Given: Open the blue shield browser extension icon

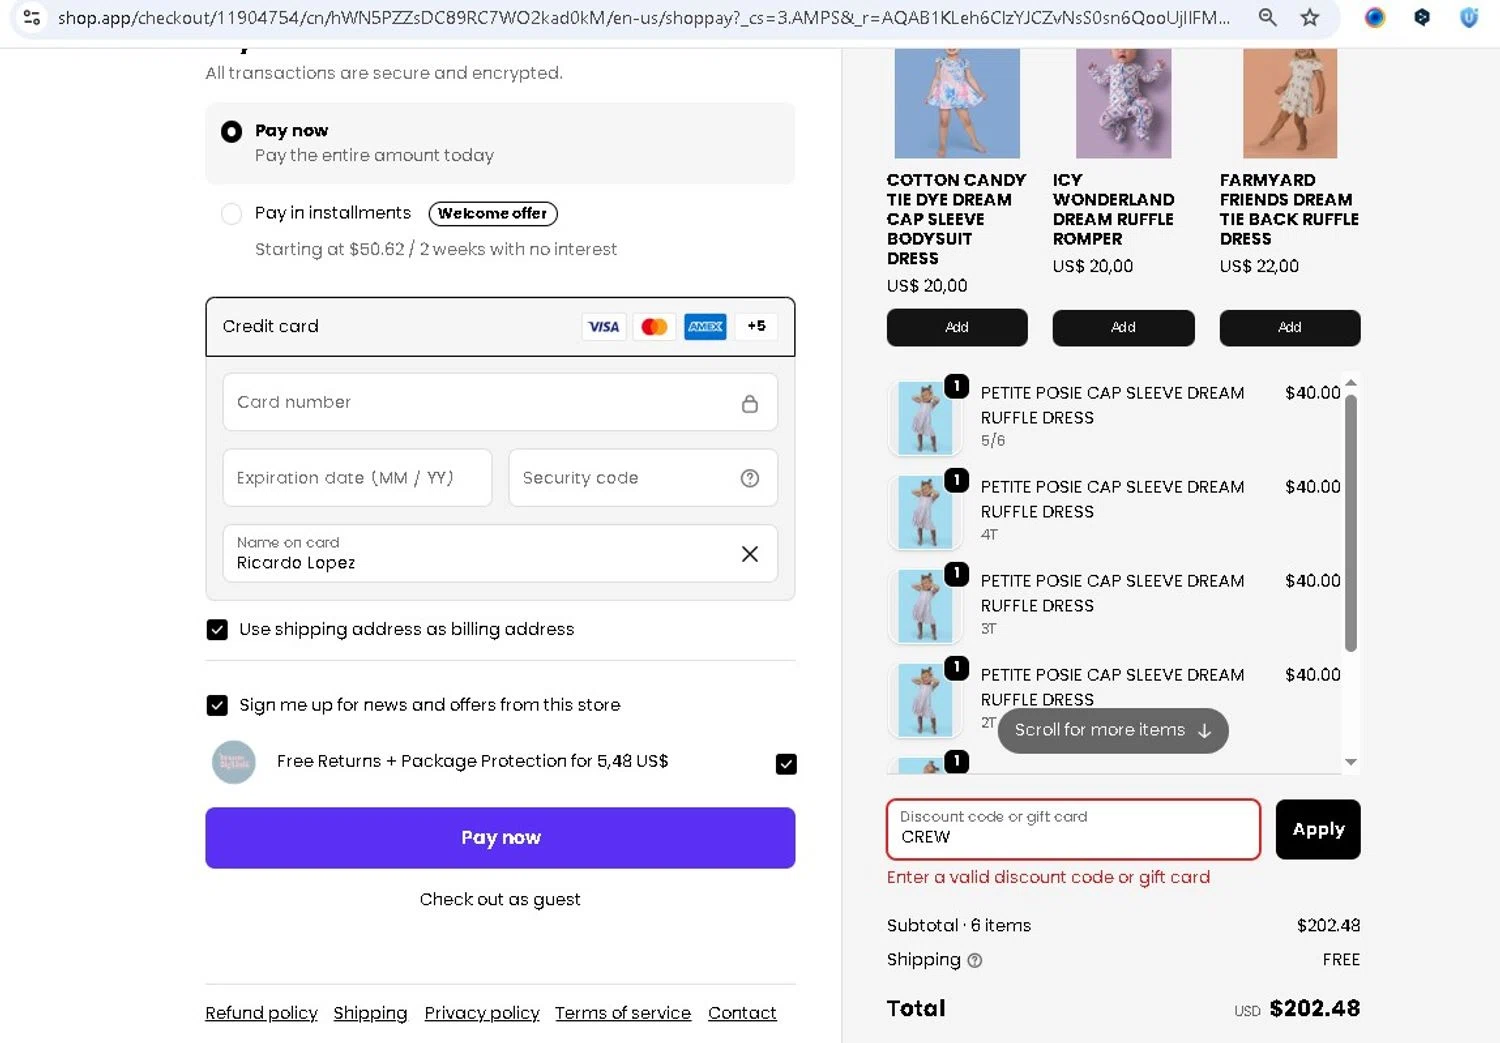Looking at the screenshot, I should point(1469,17).
